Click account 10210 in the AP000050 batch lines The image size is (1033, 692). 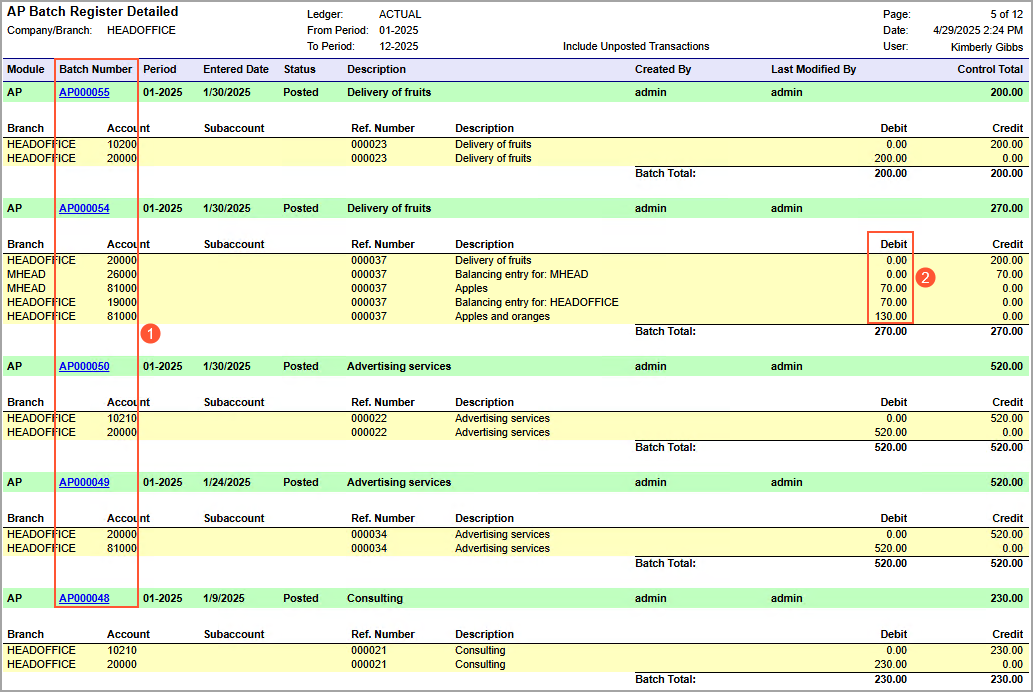point(122,418)
